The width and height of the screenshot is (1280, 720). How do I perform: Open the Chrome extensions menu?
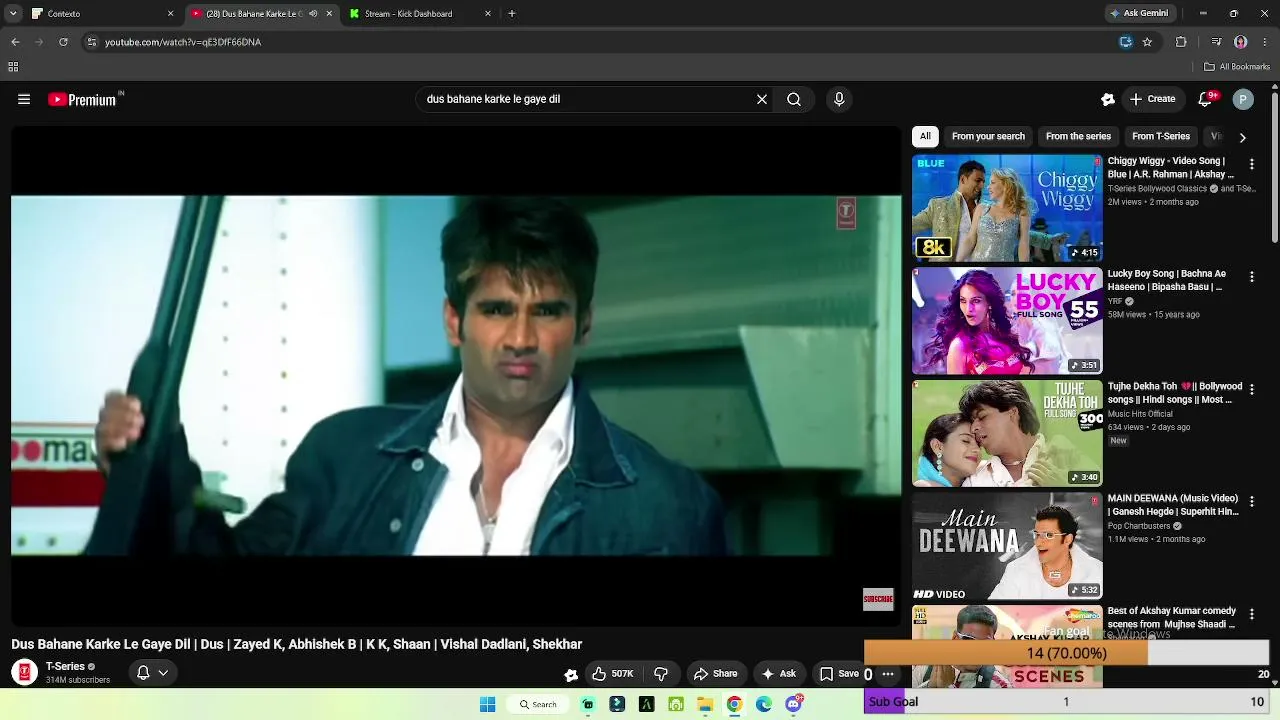1181,42
